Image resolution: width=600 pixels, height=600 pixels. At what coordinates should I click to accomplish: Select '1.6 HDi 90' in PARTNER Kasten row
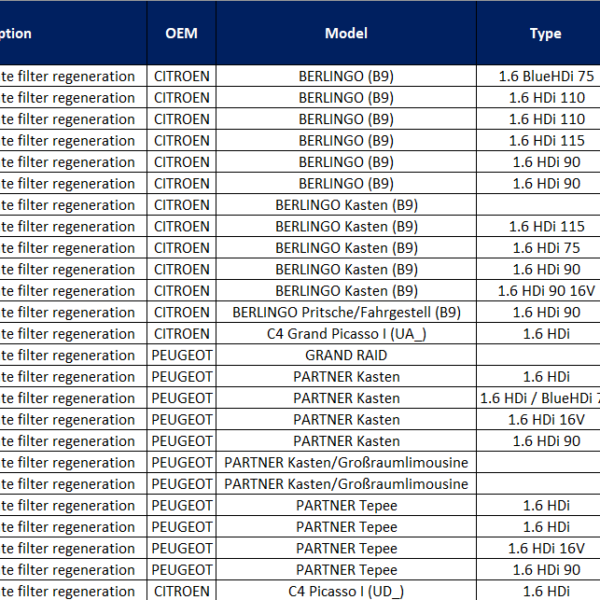coord(538,440)
